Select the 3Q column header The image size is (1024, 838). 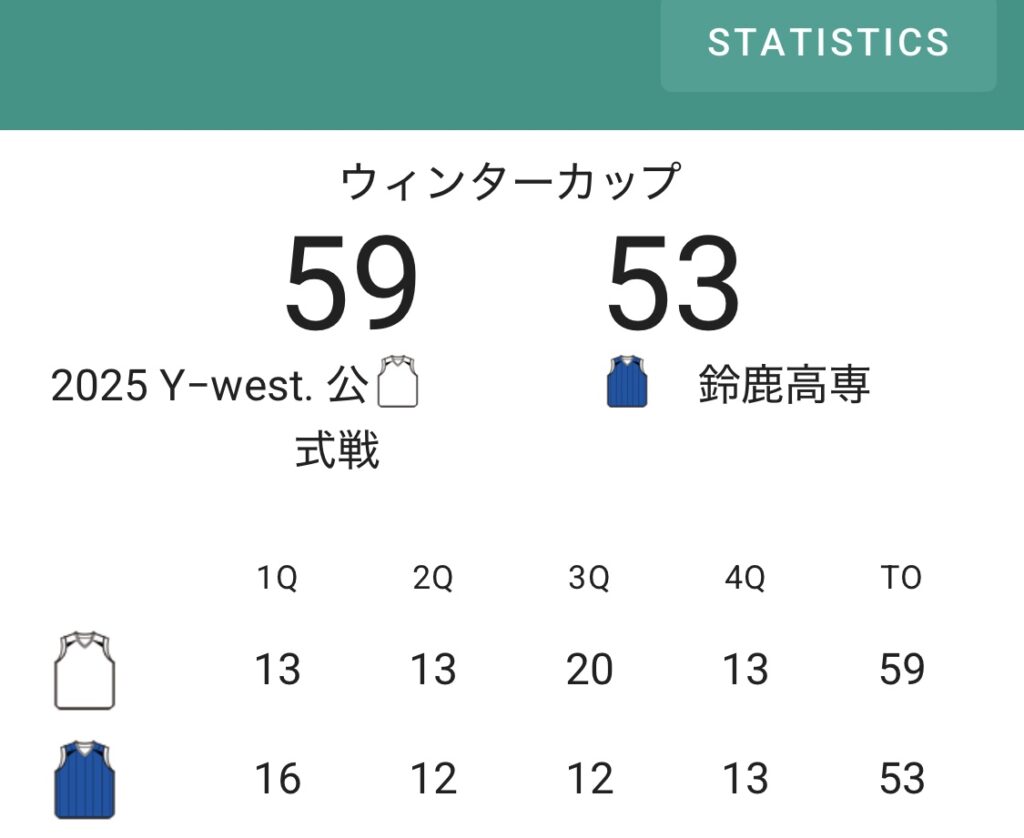[589, 578]
